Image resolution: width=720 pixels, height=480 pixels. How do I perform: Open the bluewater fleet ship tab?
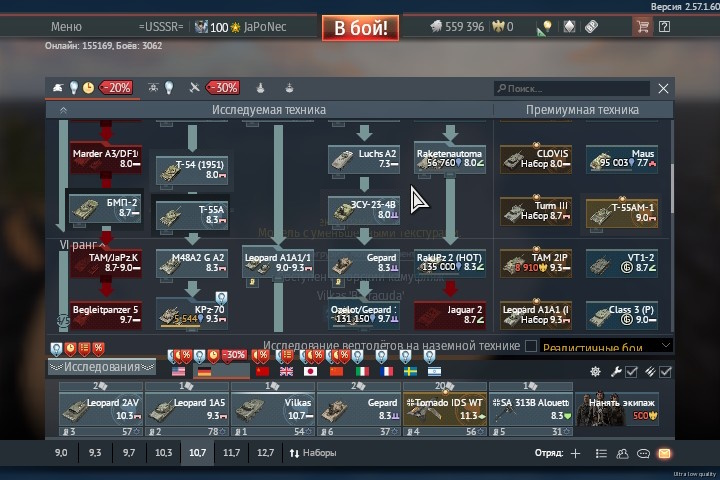click(x=260, y=88)
